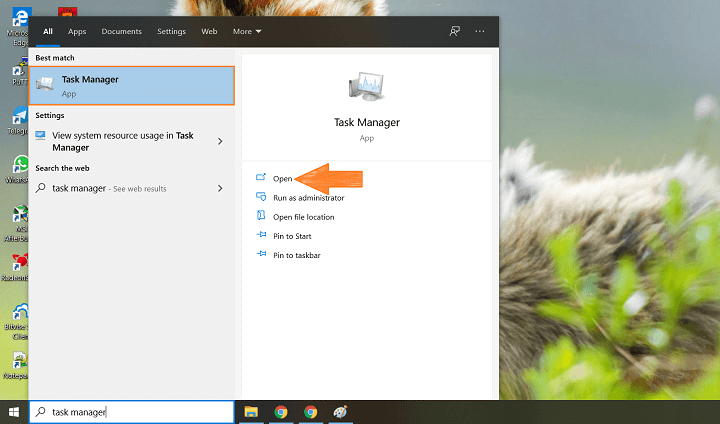
Task: Switch to the Documents search tab
Action: (x=122, y=31)
